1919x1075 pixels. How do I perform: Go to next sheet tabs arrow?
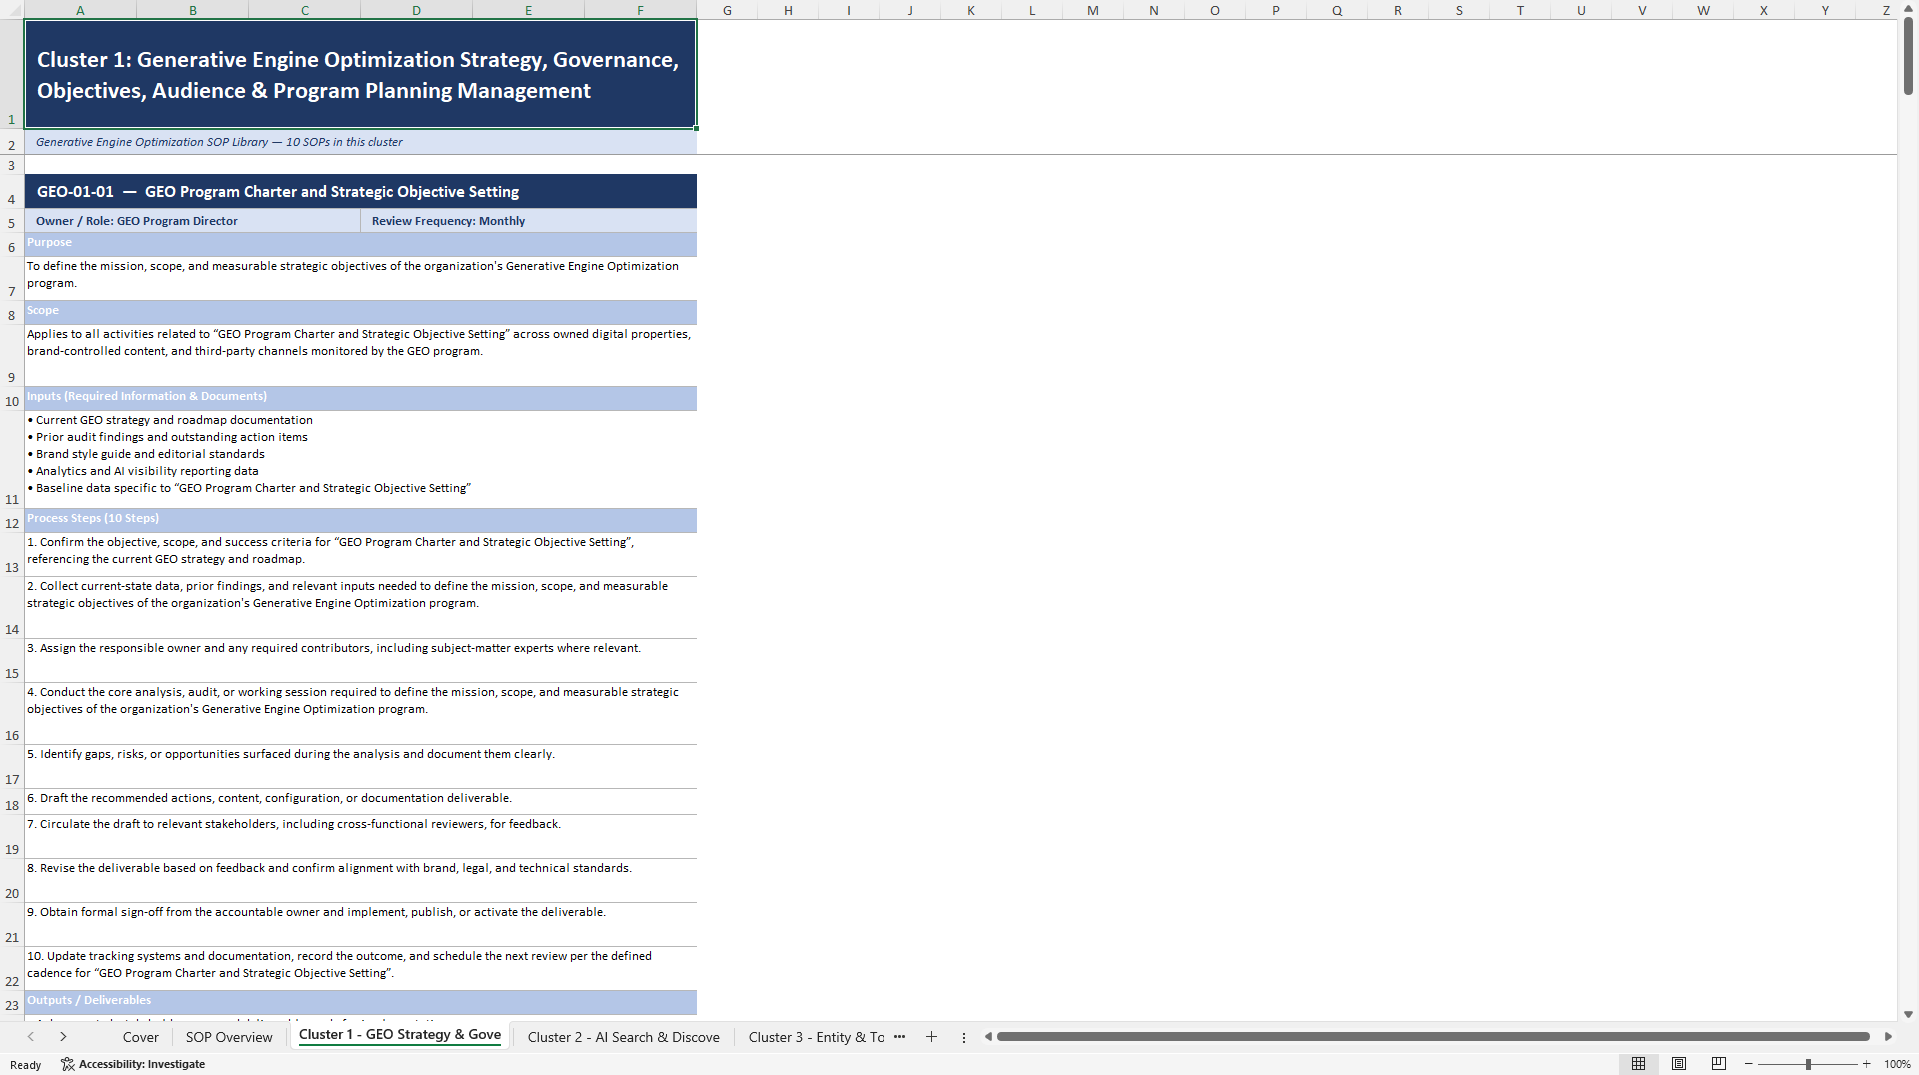tap(63, 1037)
